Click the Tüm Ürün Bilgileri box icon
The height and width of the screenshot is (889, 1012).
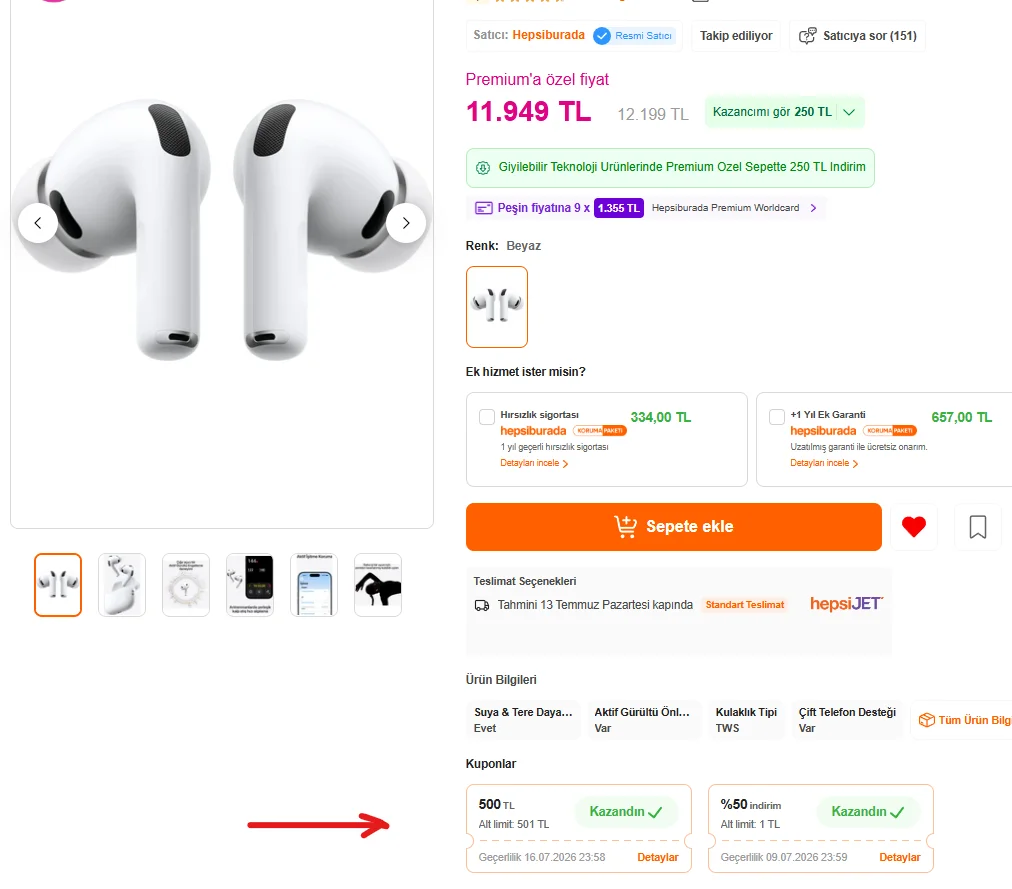coord(926,720)
